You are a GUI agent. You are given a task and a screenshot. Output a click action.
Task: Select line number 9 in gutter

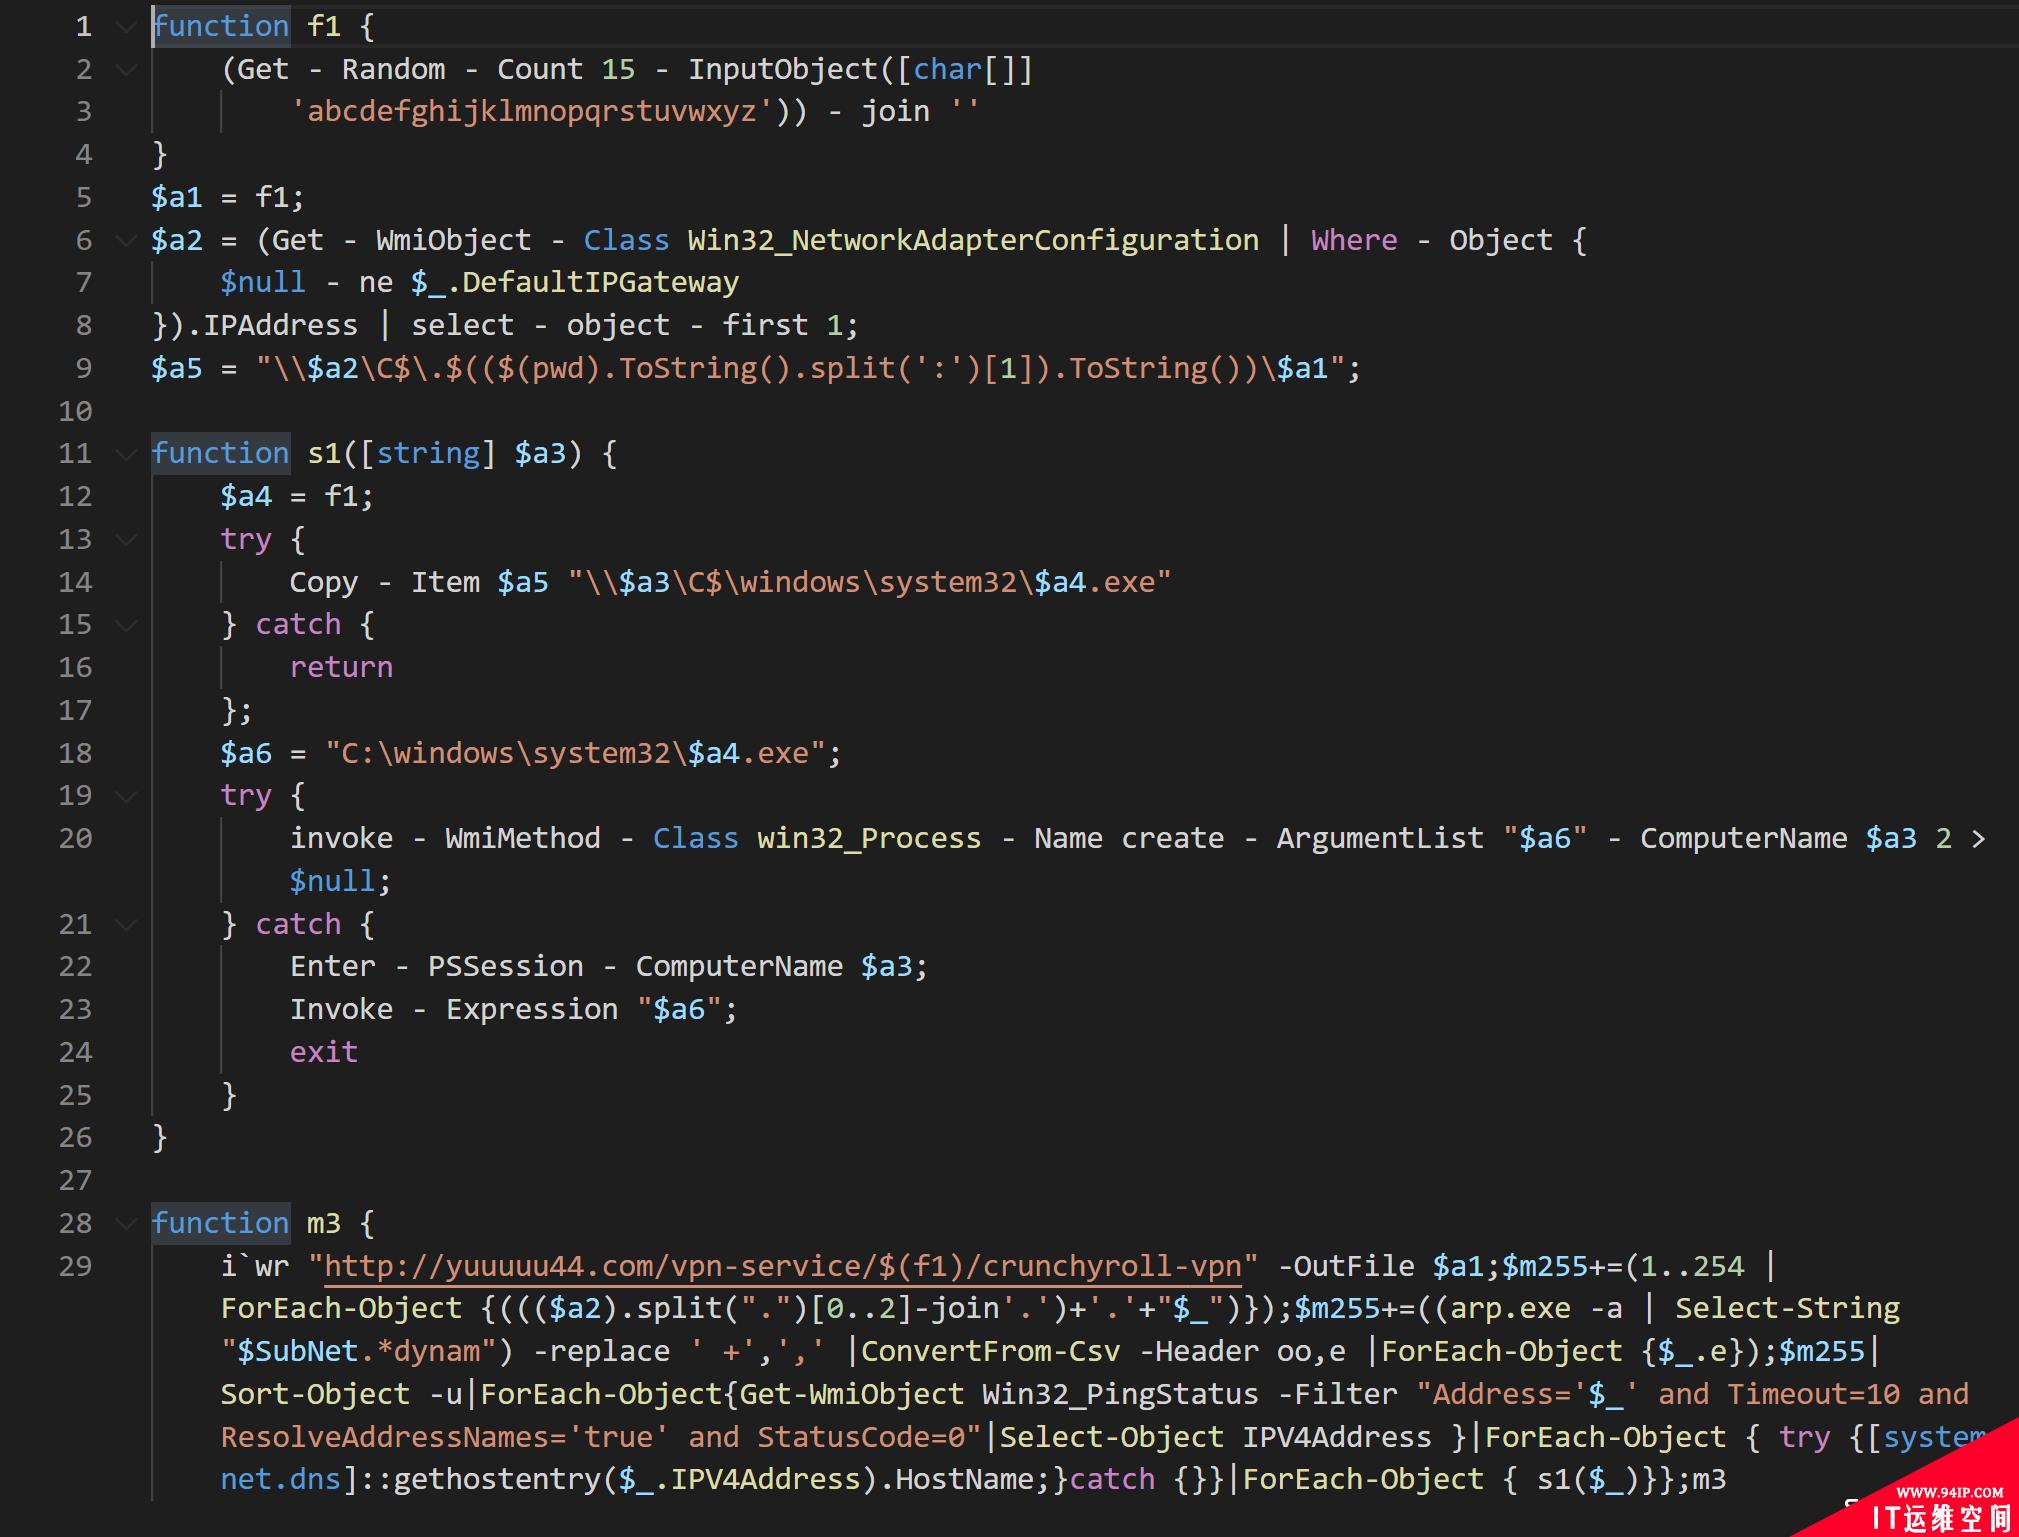84,369
